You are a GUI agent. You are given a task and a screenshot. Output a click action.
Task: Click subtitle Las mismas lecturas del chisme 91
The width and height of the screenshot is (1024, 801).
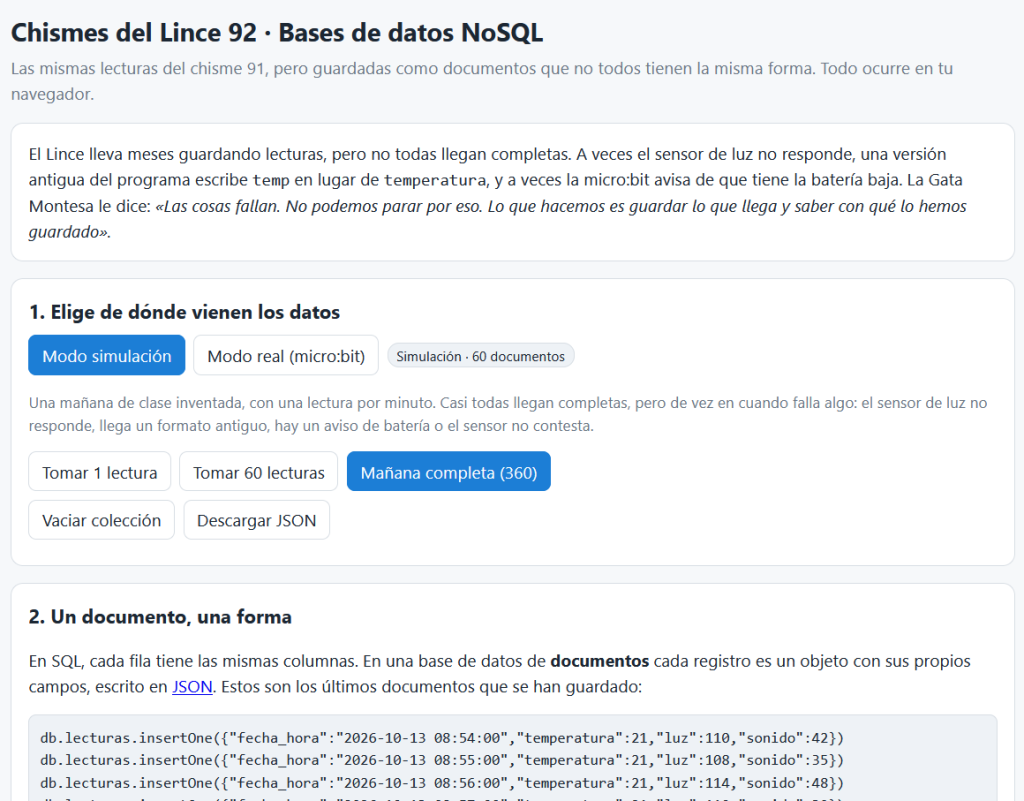[x=482, y=81]
